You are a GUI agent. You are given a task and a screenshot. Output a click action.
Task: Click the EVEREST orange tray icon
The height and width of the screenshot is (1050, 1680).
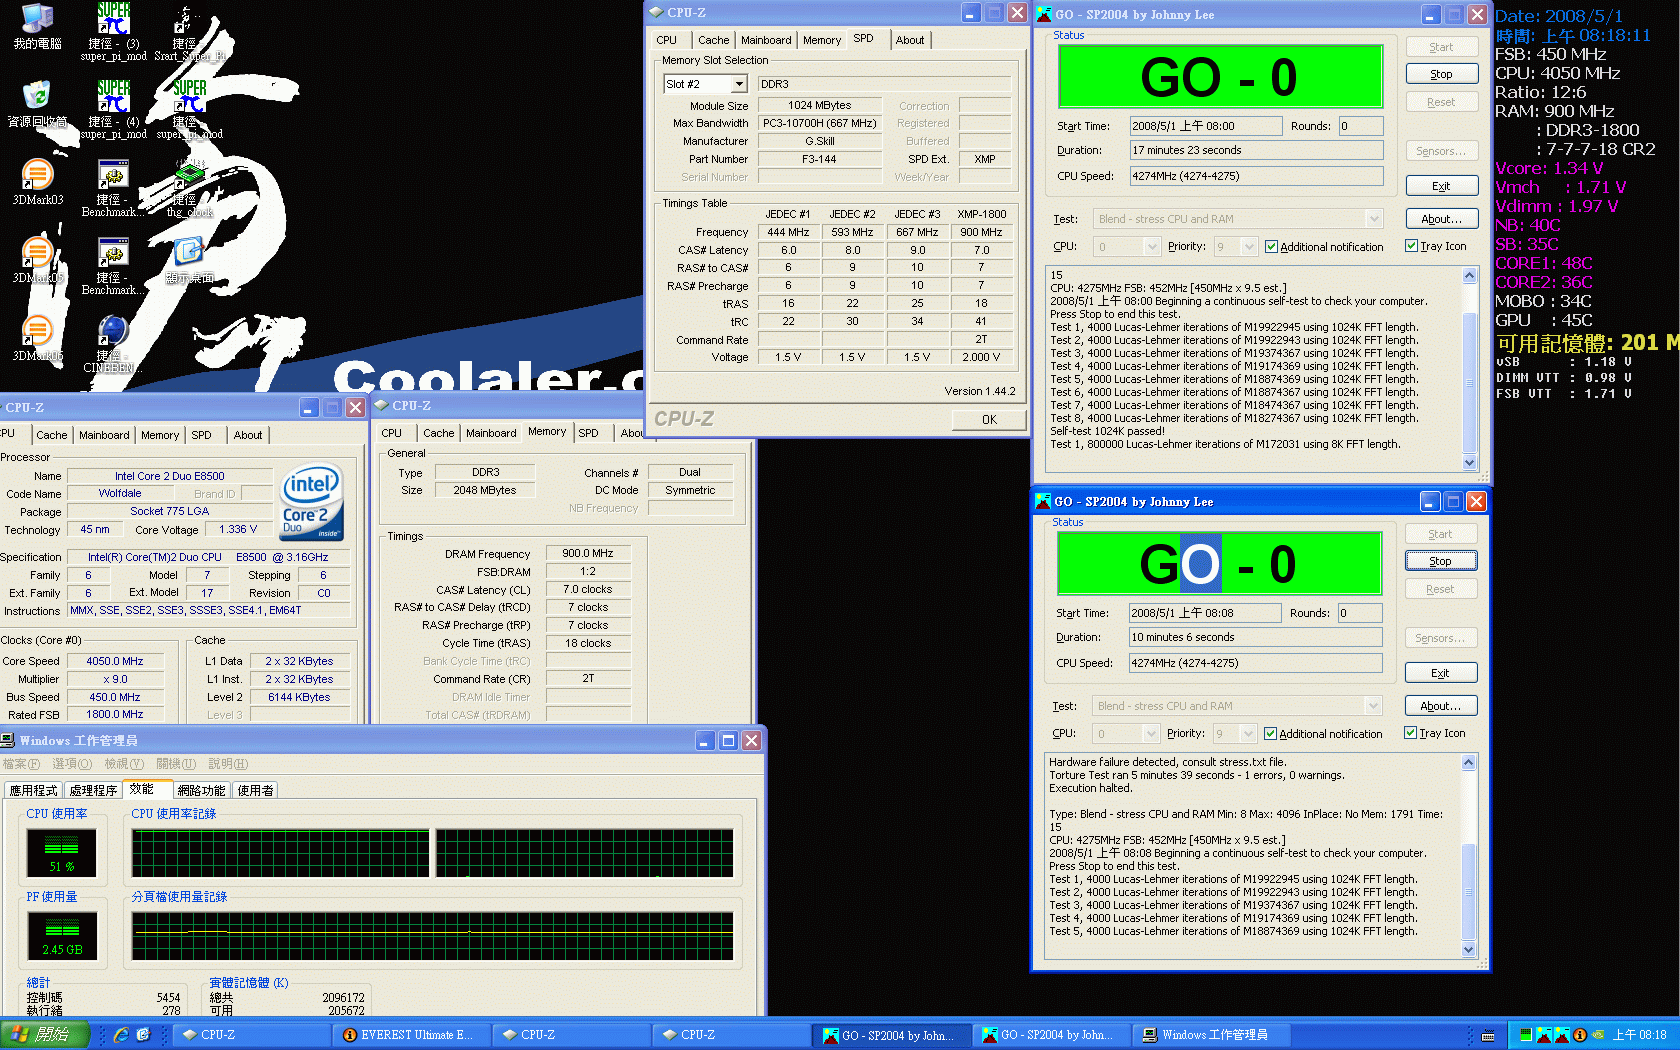point(1580,1035)
